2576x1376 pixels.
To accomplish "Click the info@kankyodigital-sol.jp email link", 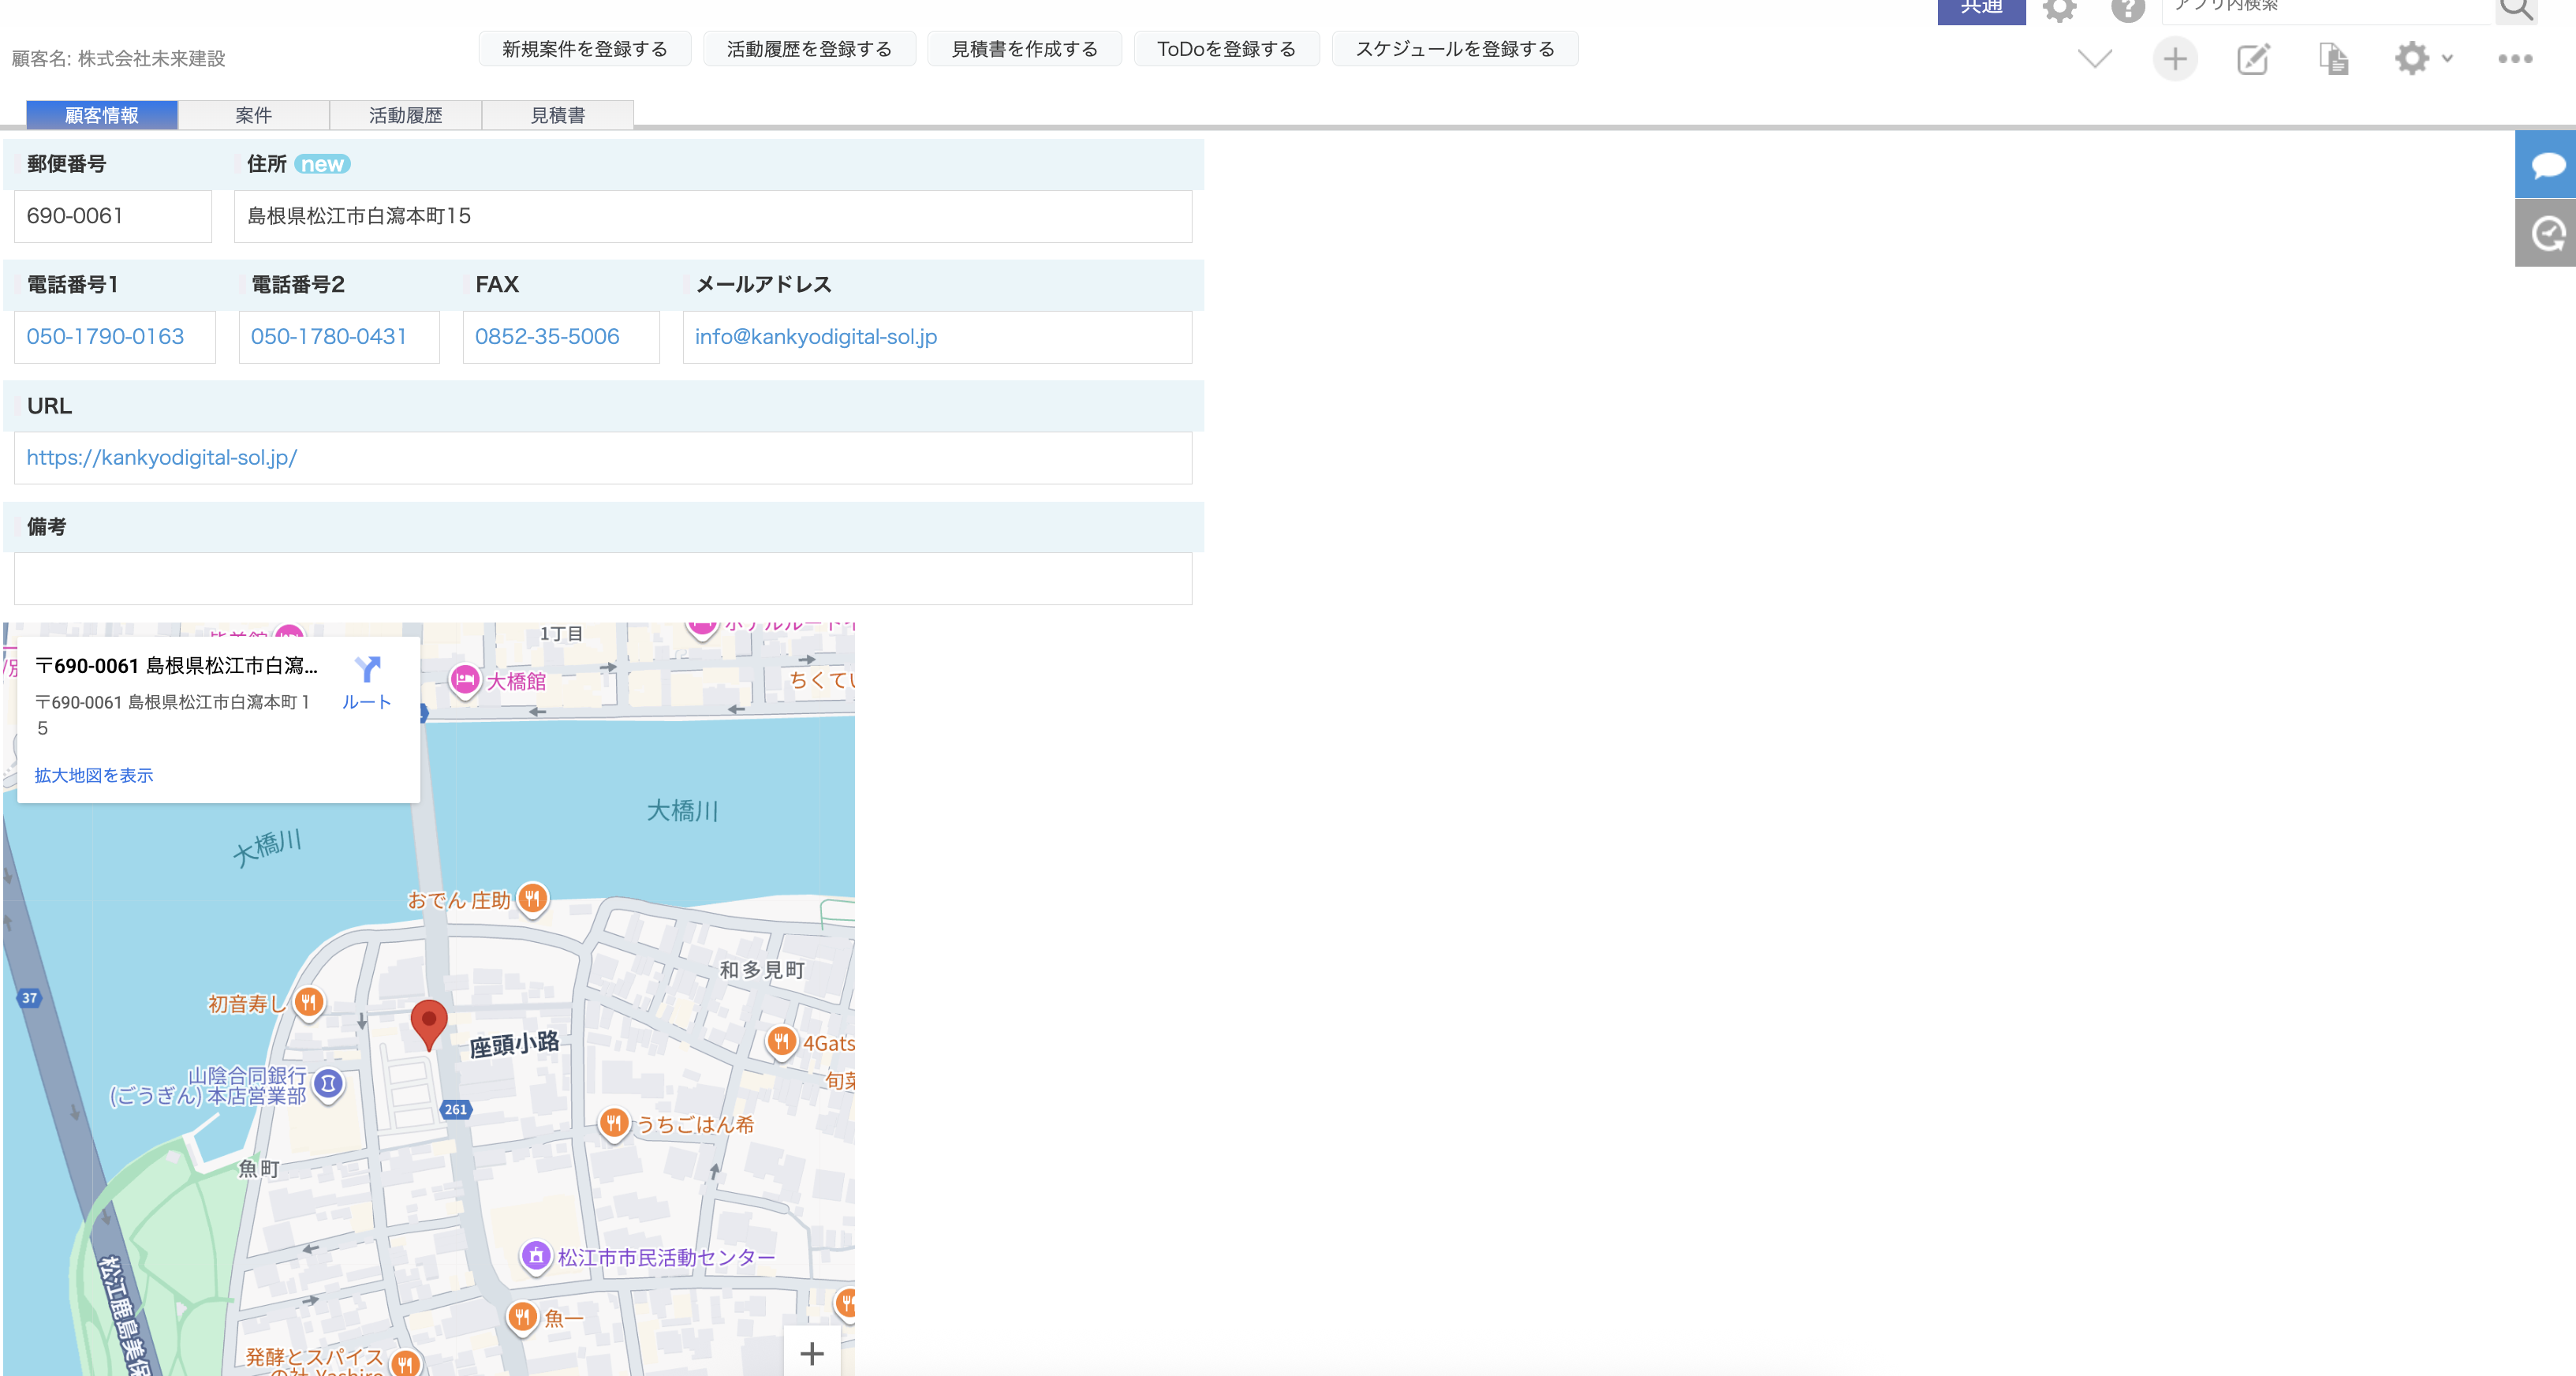I will pos(816,337).
